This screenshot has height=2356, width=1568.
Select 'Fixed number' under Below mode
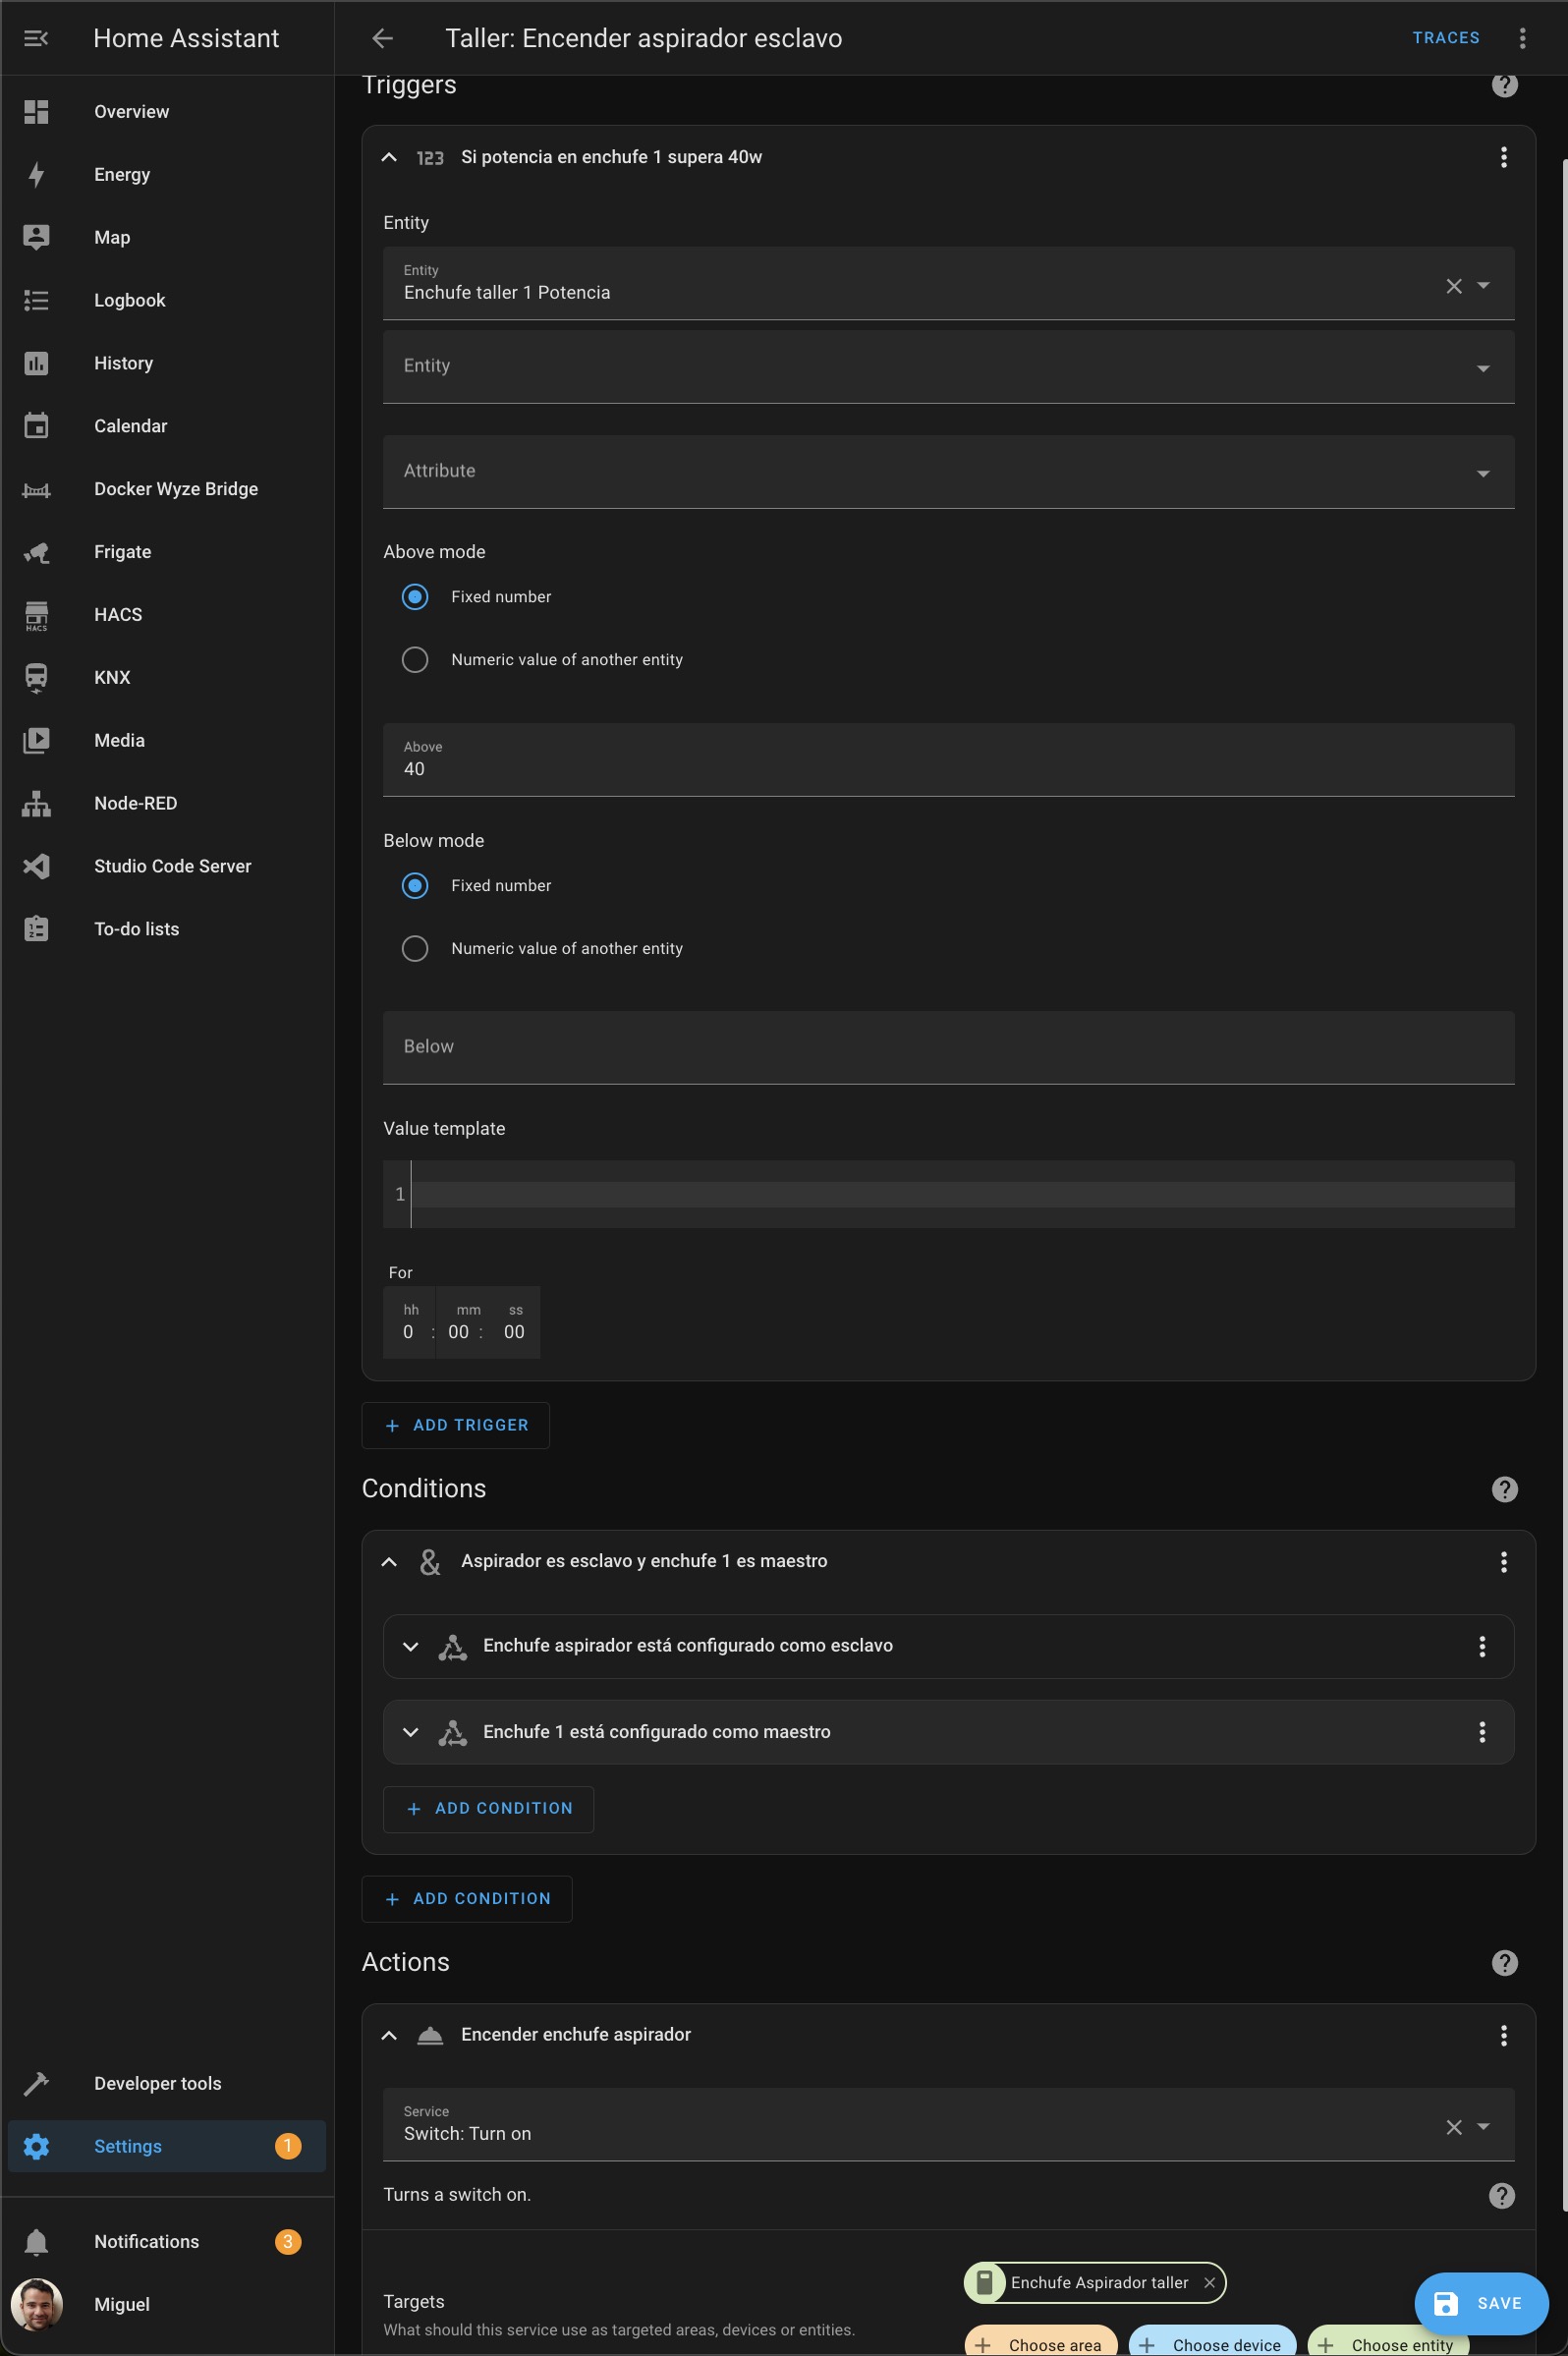pyautogui.click(x=415, y=886)
